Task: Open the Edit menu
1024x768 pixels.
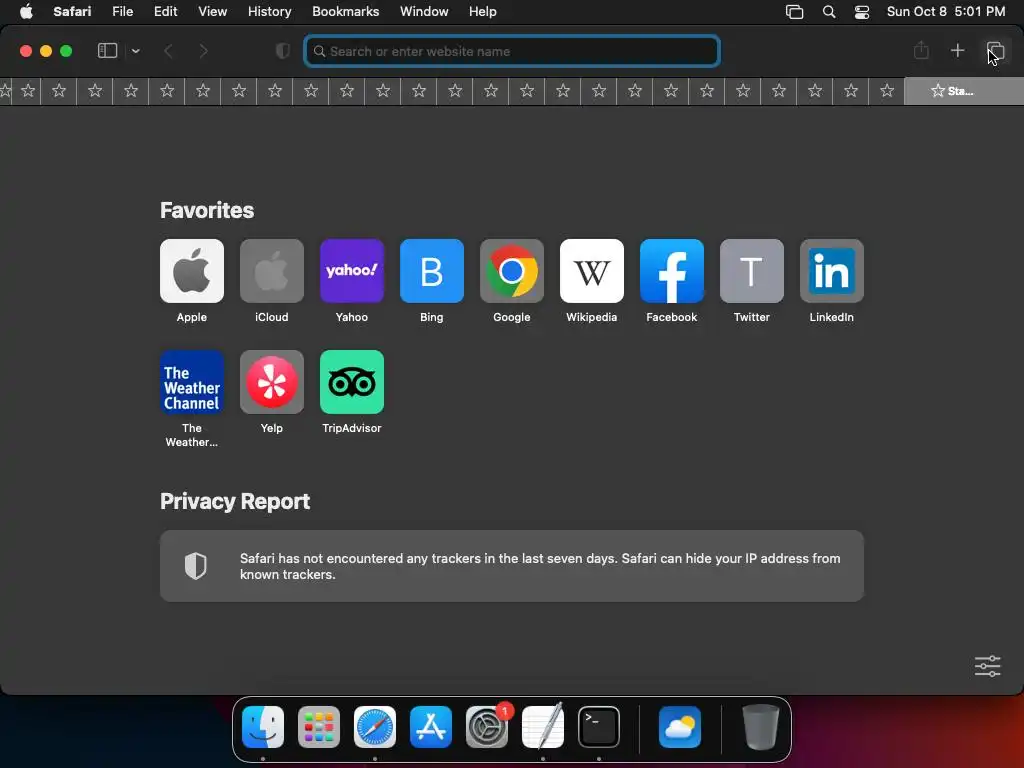Action: point(165,11)
